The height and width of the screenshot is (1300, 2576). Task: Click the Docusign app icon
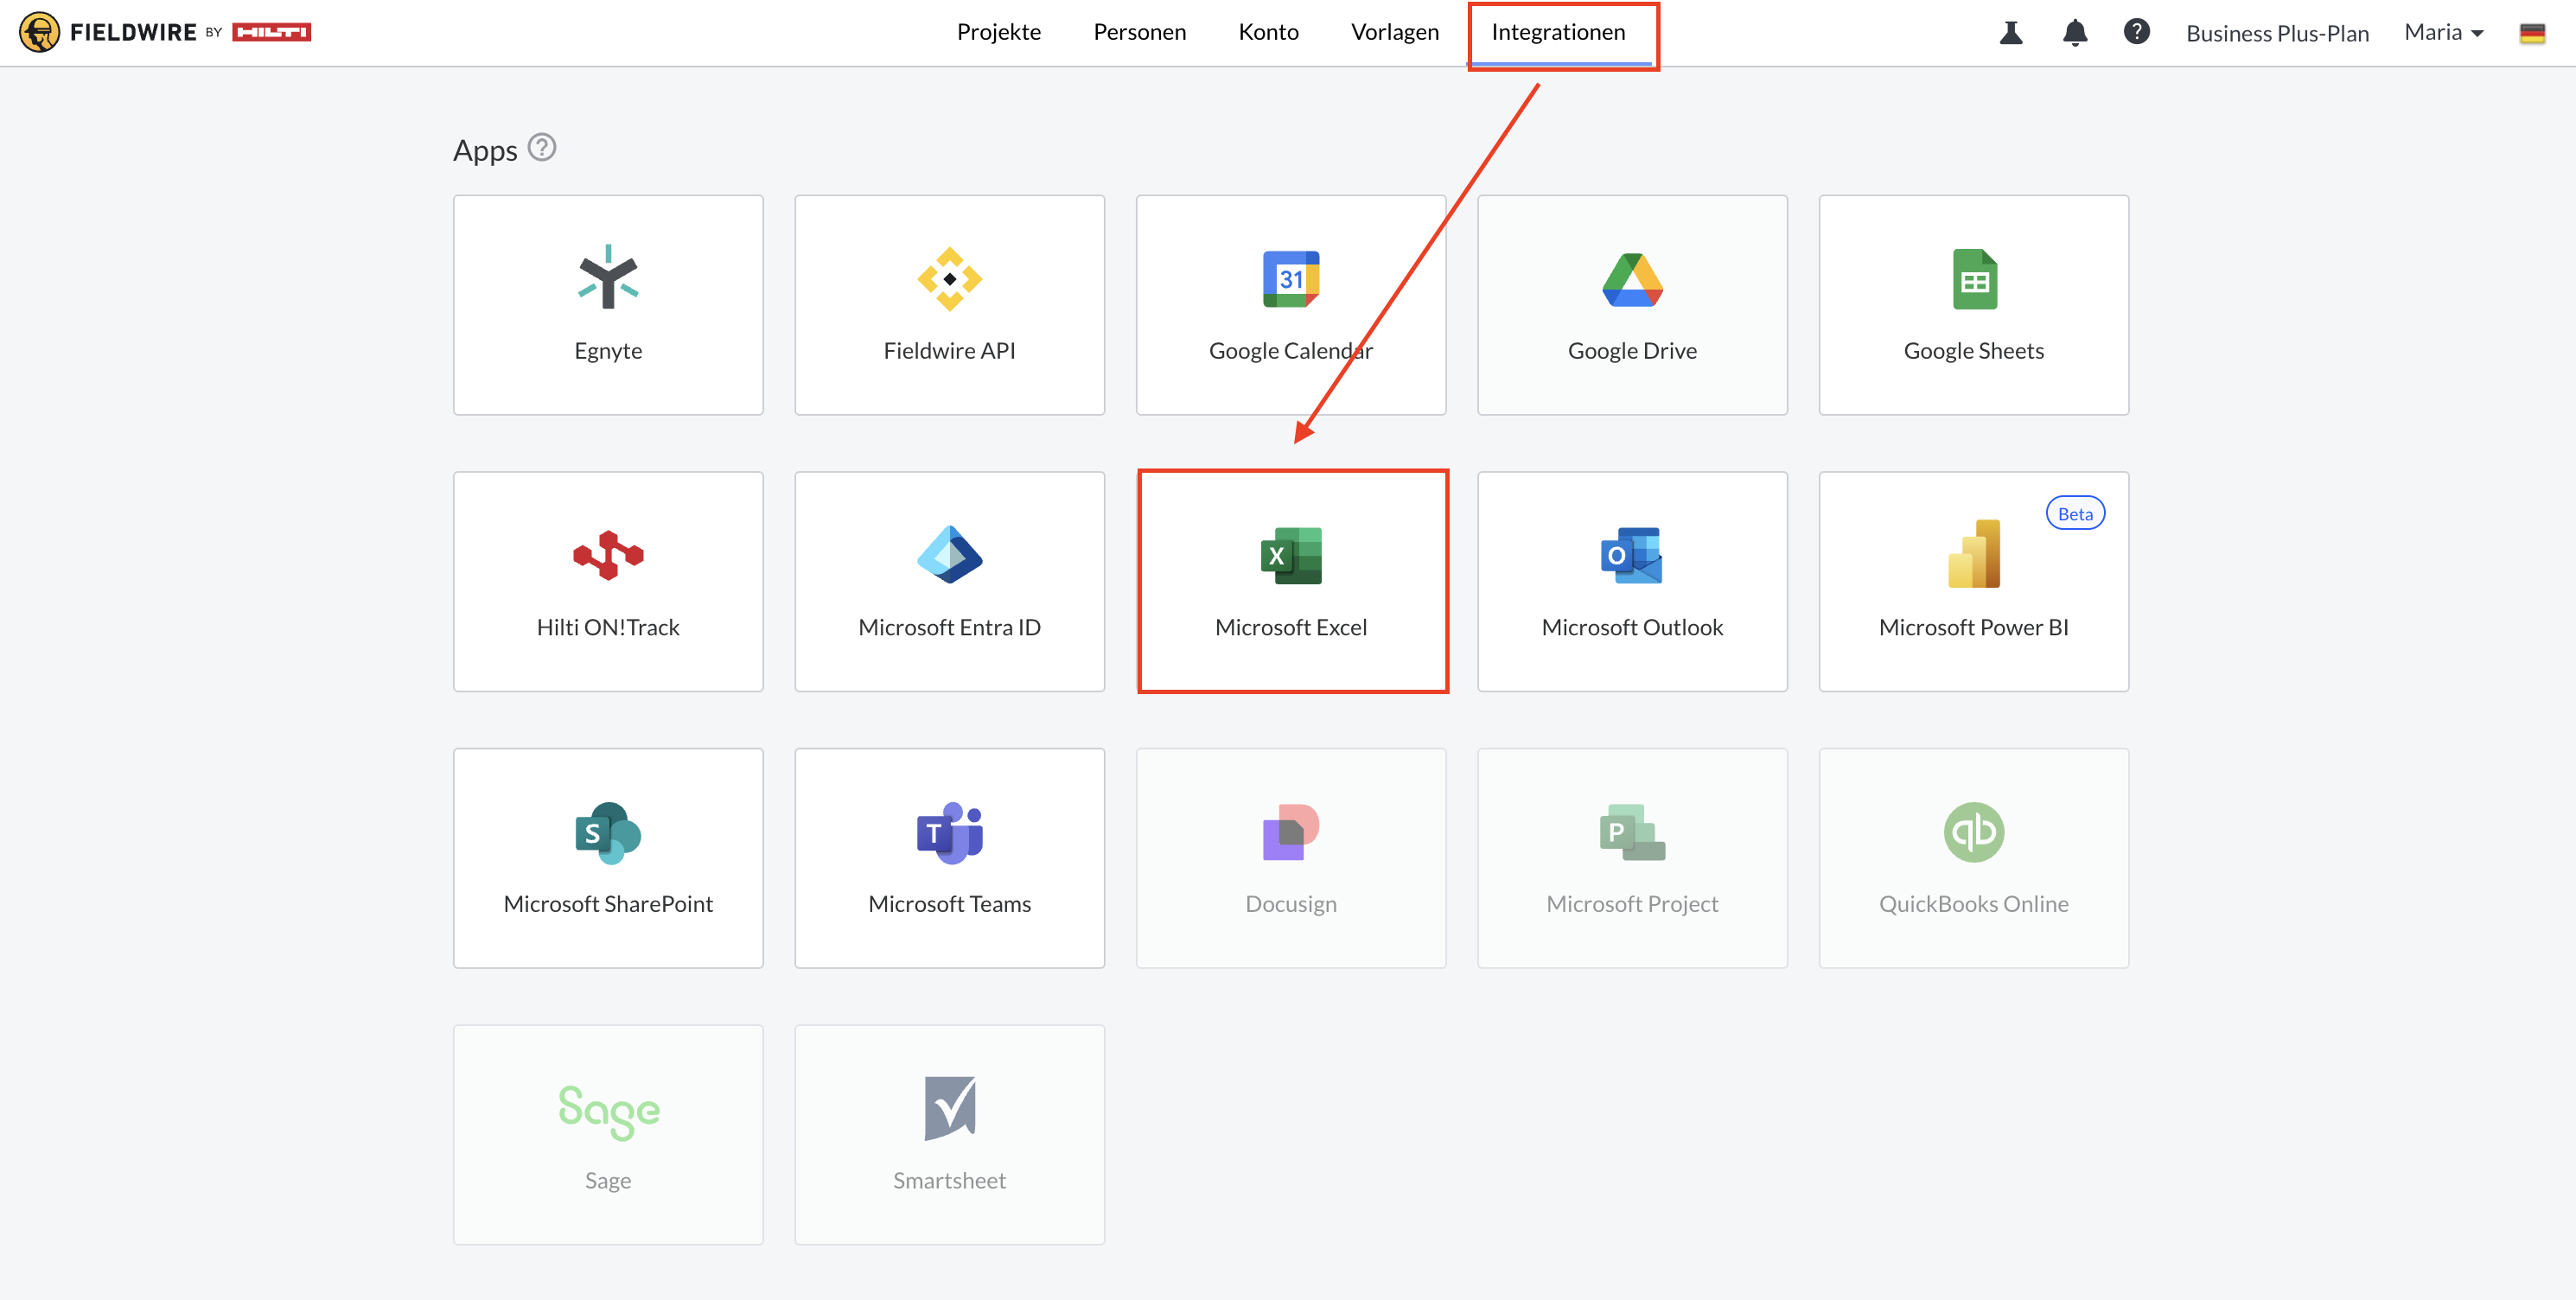1291,832
